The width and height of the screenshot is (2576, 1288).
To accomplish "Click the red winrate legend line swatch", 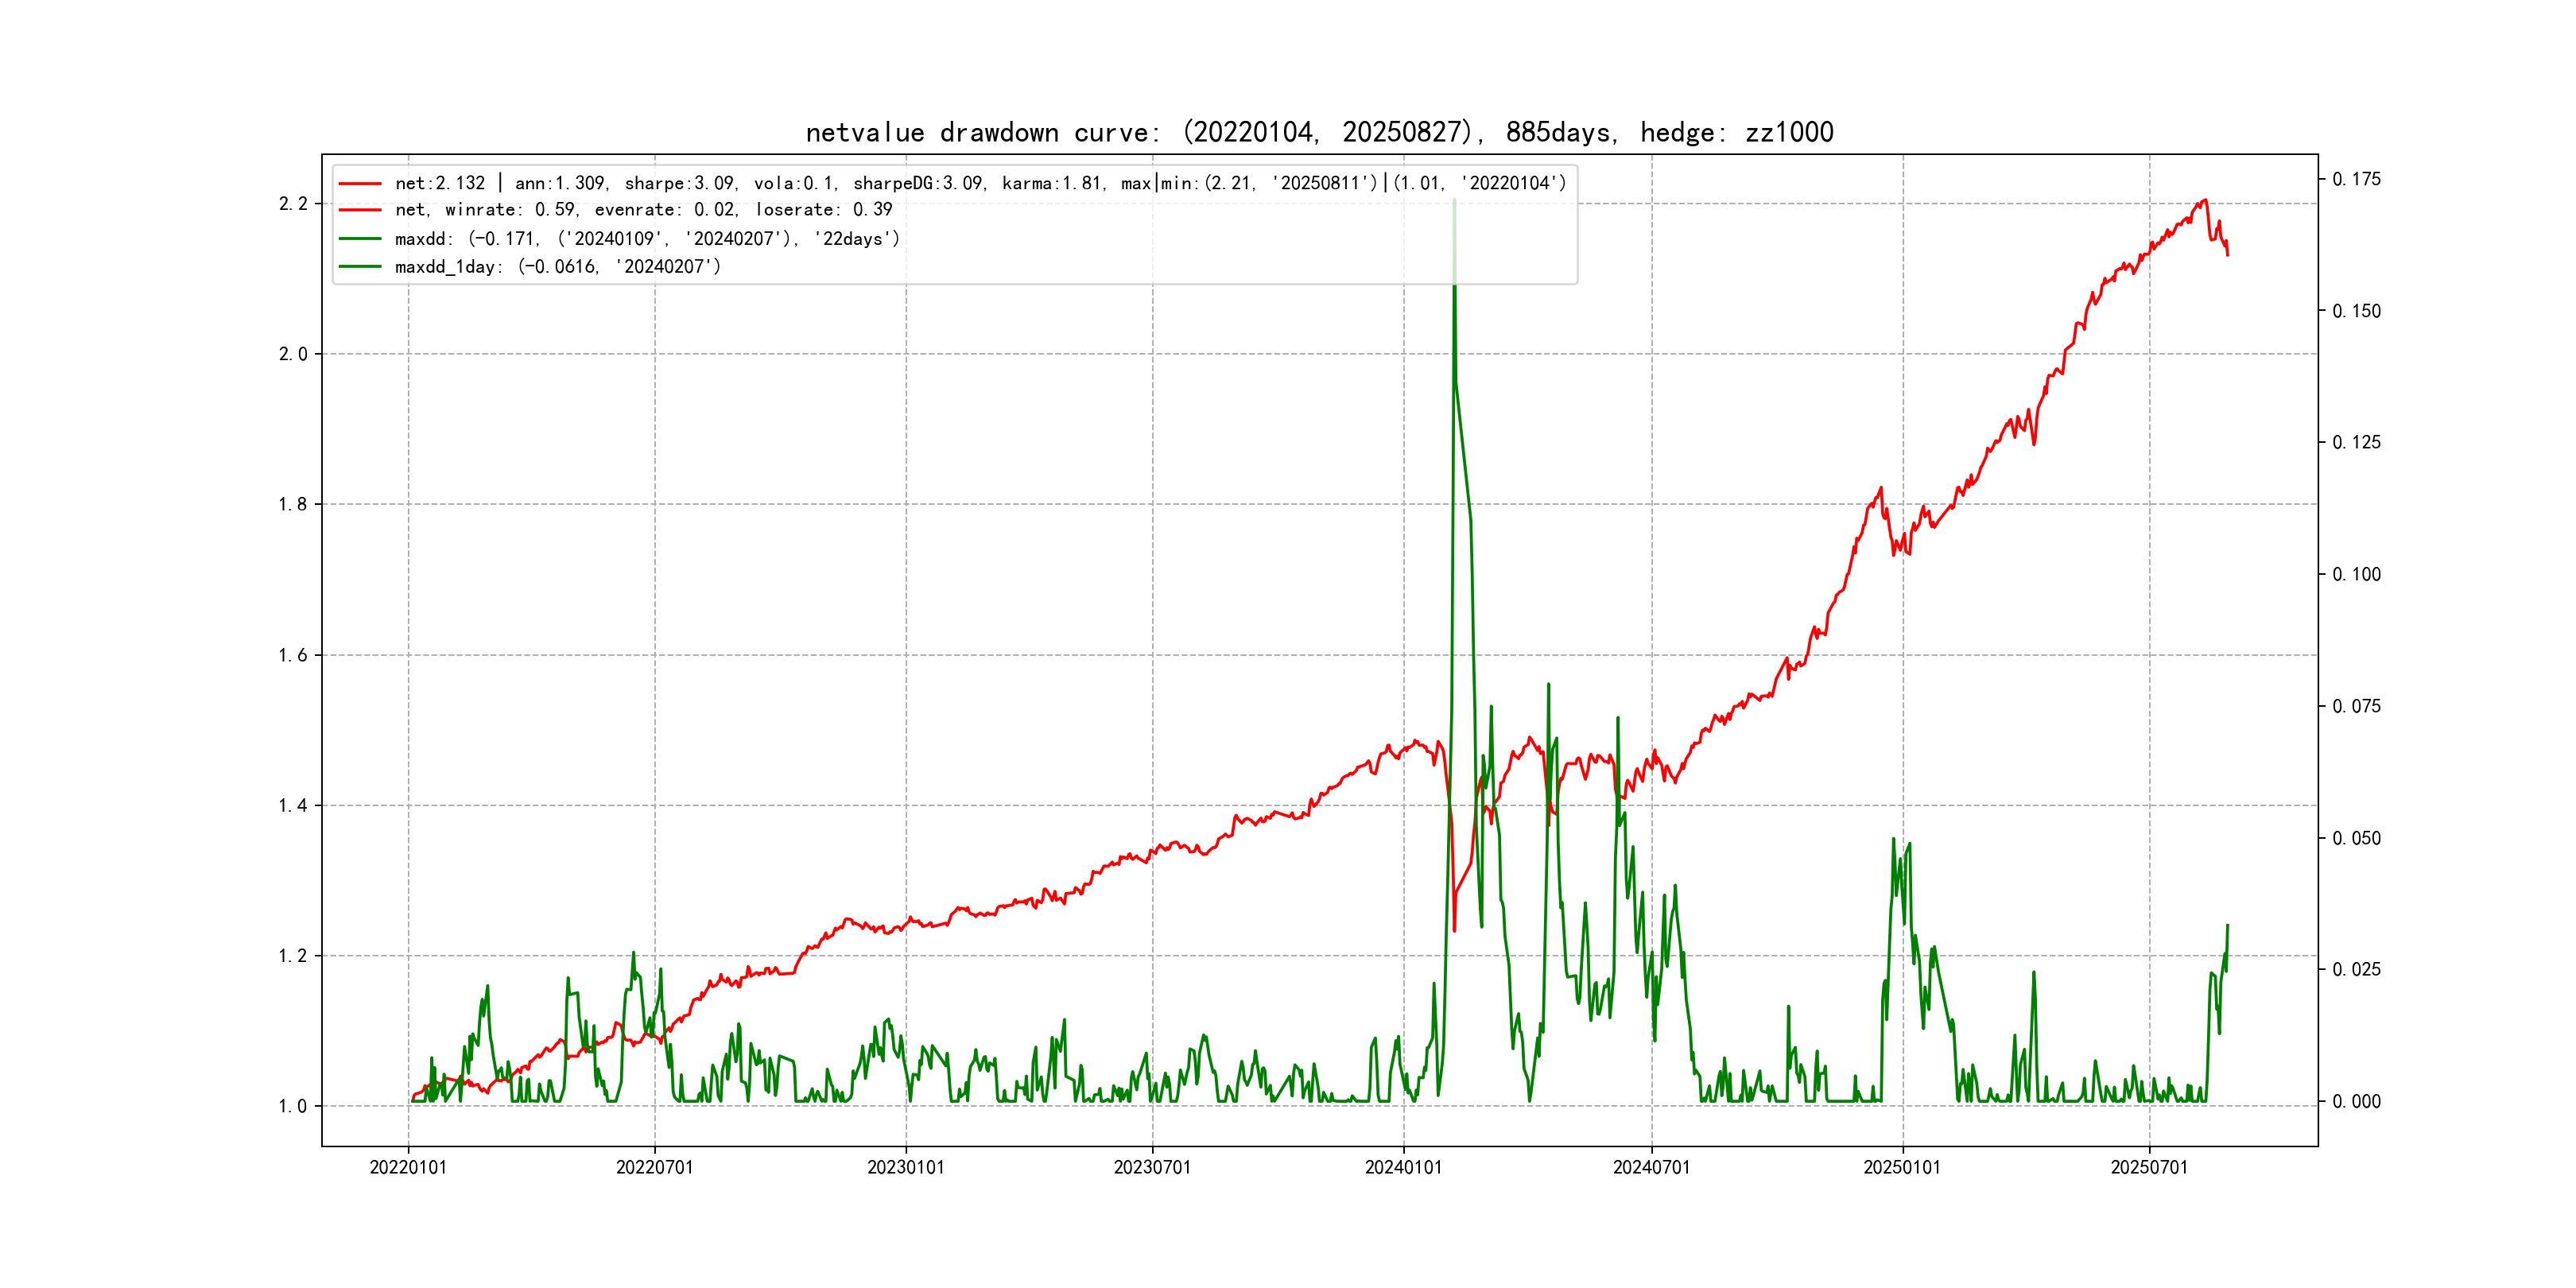I will (360, 210).
